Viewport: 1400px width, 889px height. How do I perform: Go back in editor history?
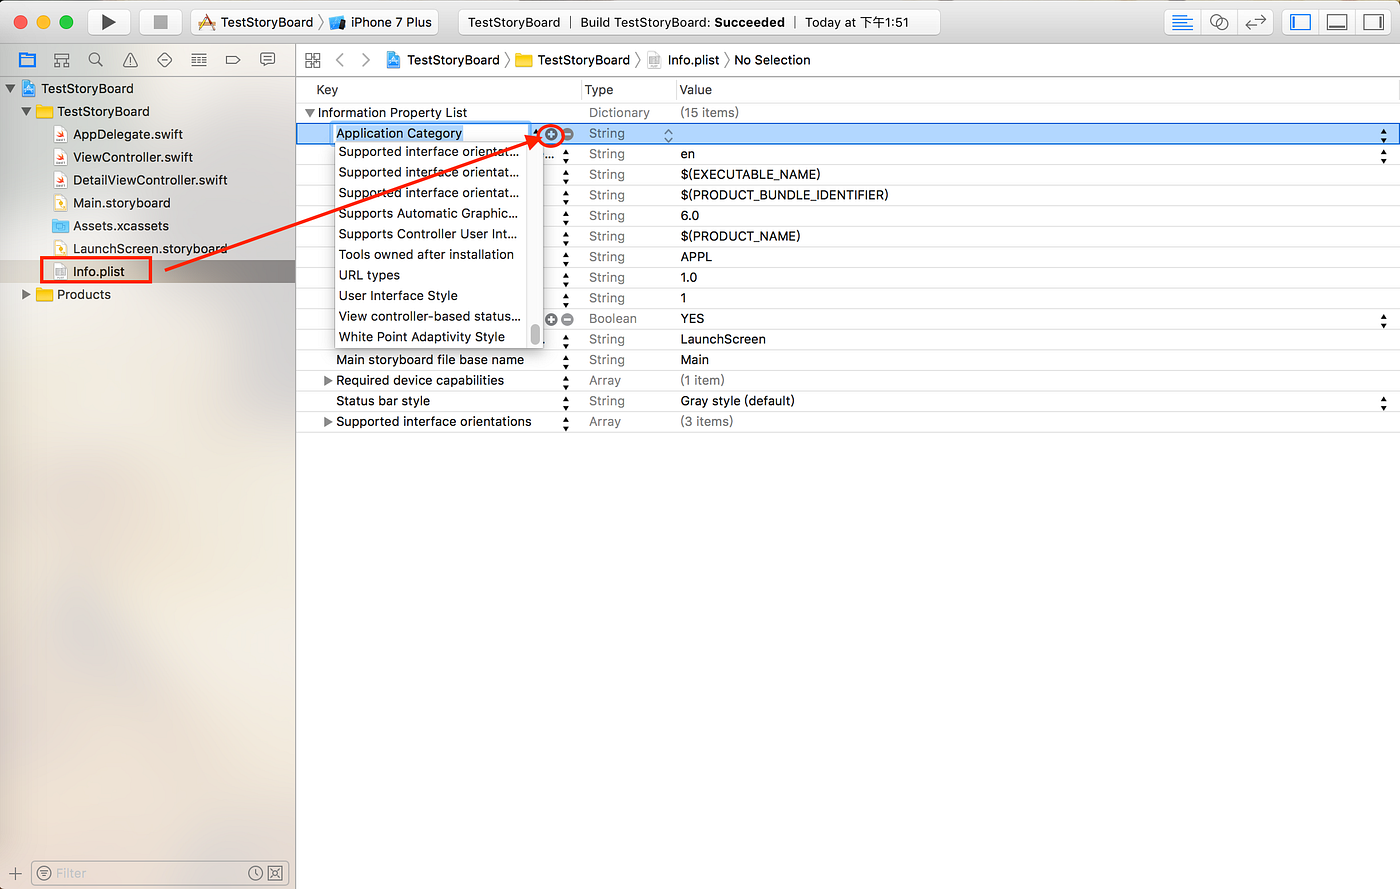coord(340,60)
